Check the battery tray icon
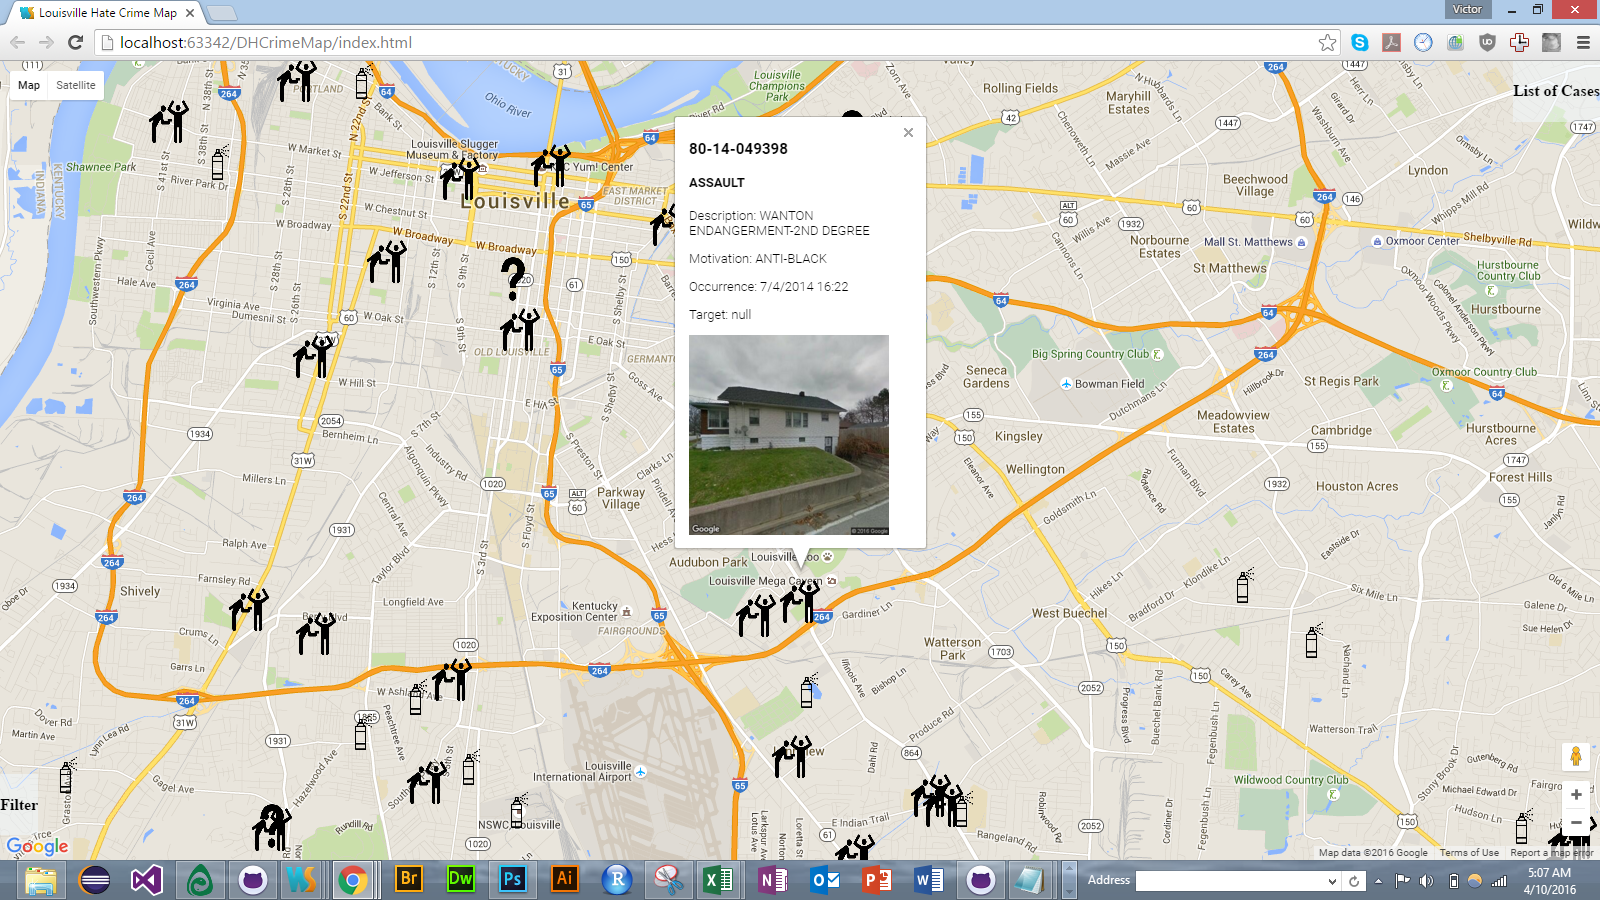This screenshot has width=1600, height=900. (1453, 881)
